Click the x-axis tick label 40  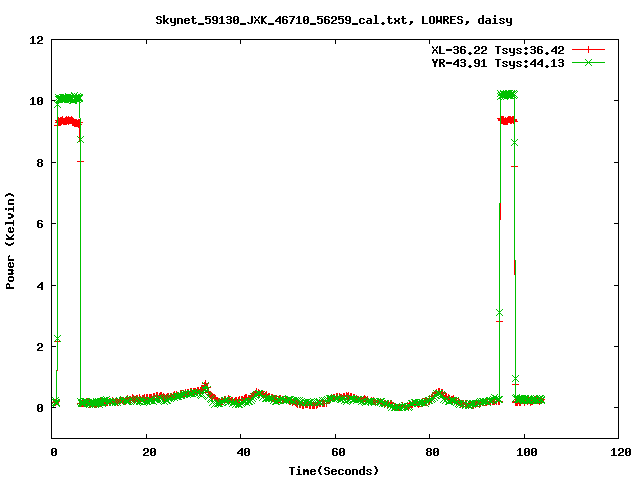(x=244, y=452)
